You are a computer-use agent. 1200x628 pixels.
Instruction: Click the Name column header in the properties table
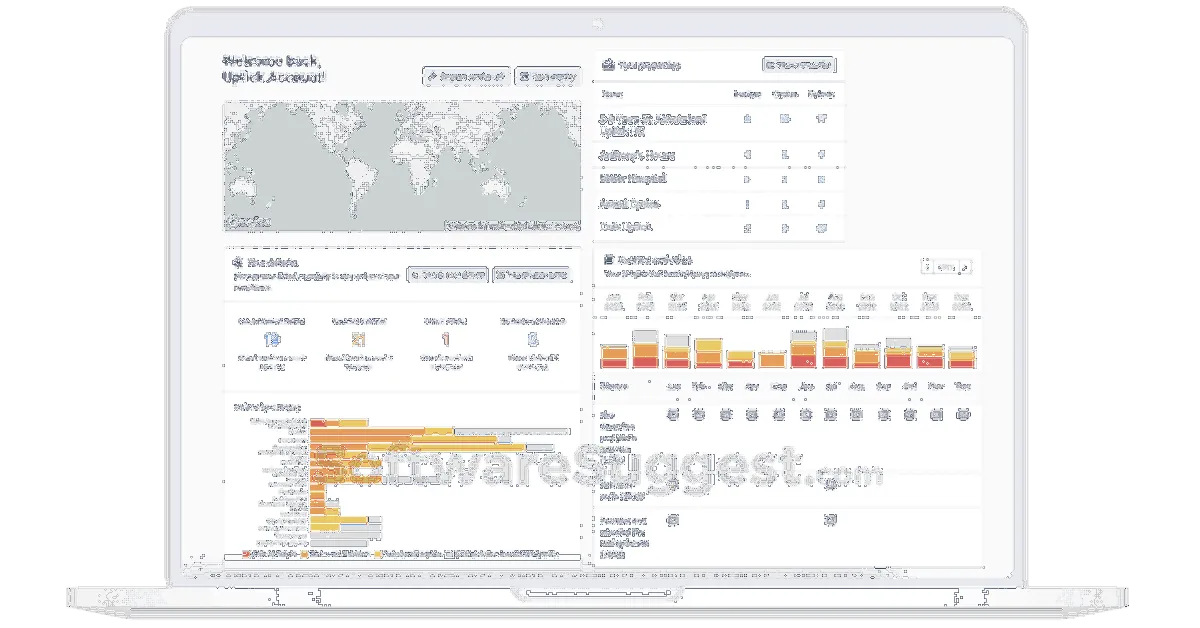point(612,94)
